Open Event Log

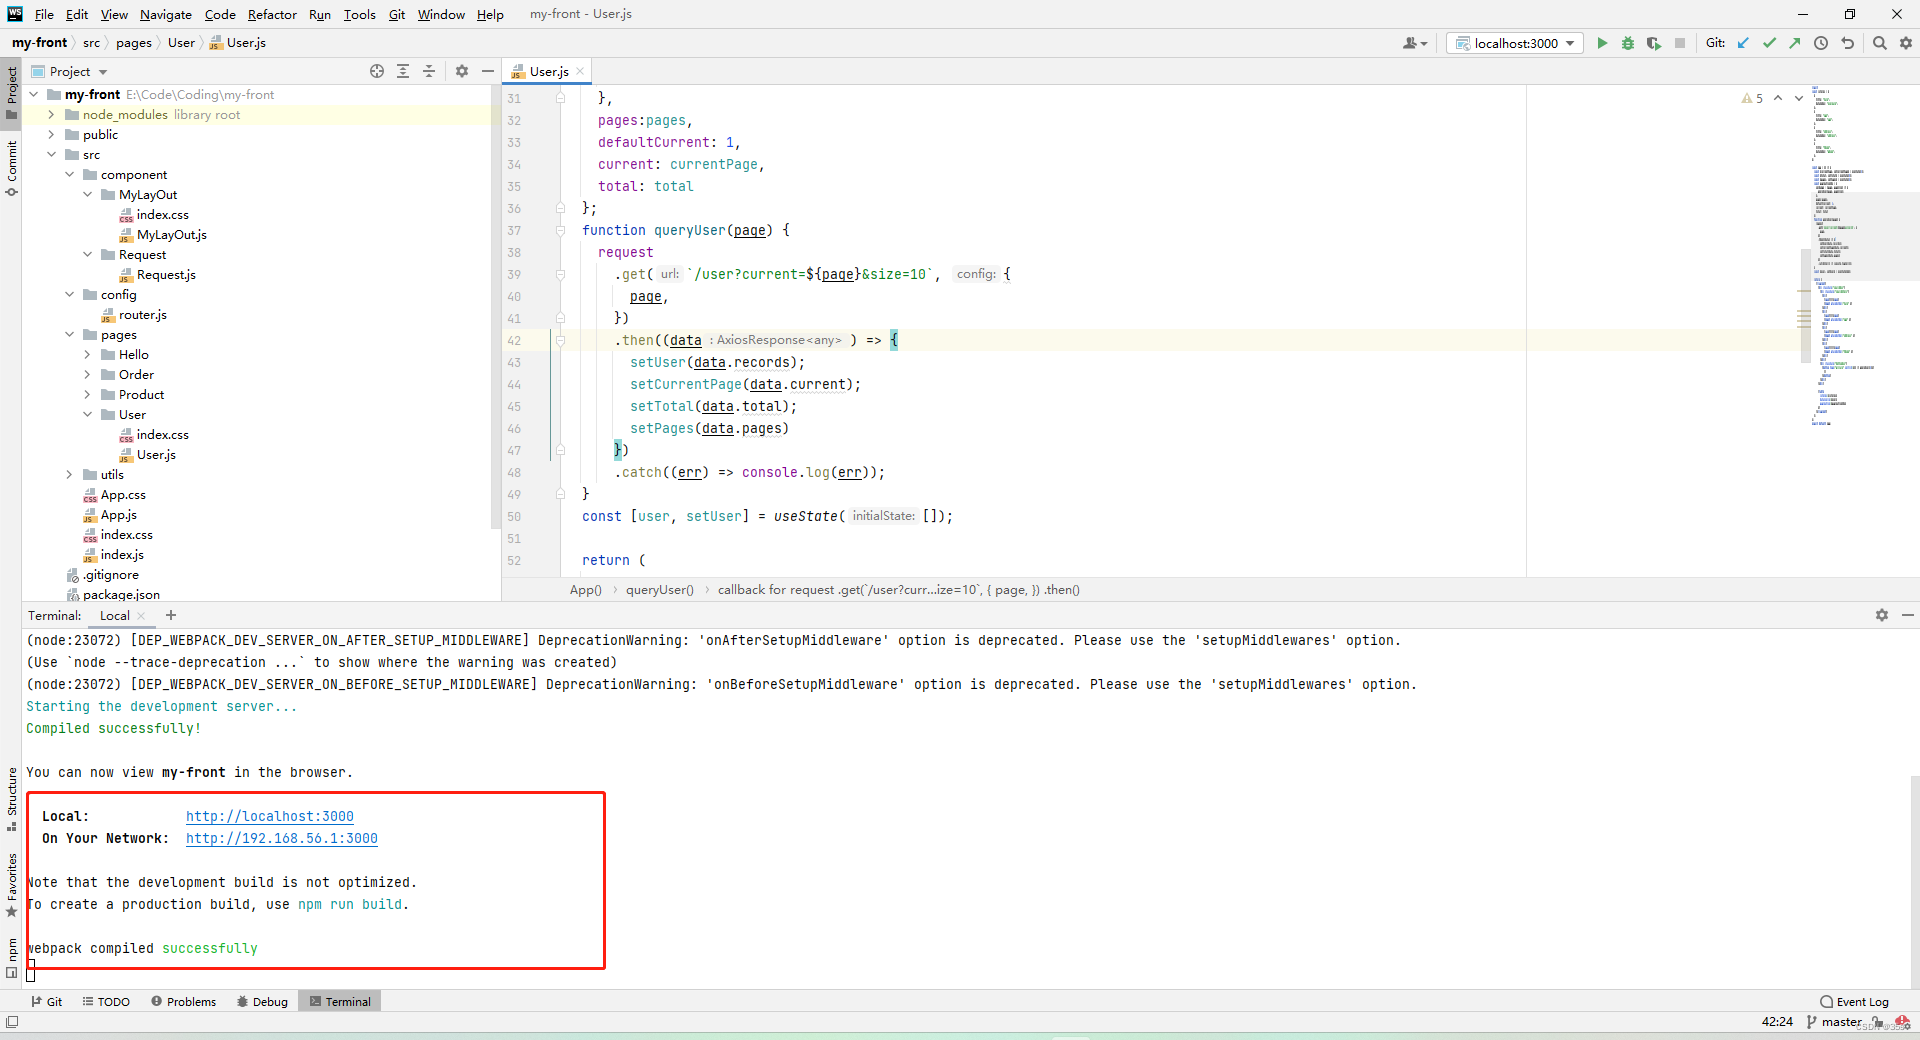pos(1855,1002)
